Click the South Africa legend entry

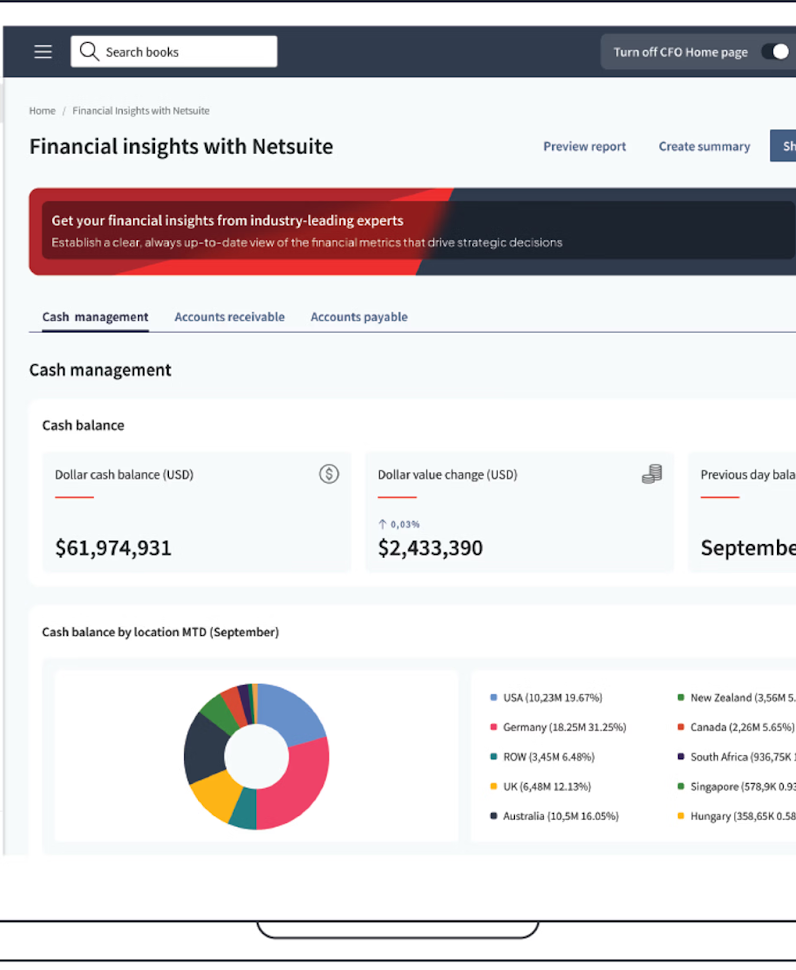(x=737, y=757)
